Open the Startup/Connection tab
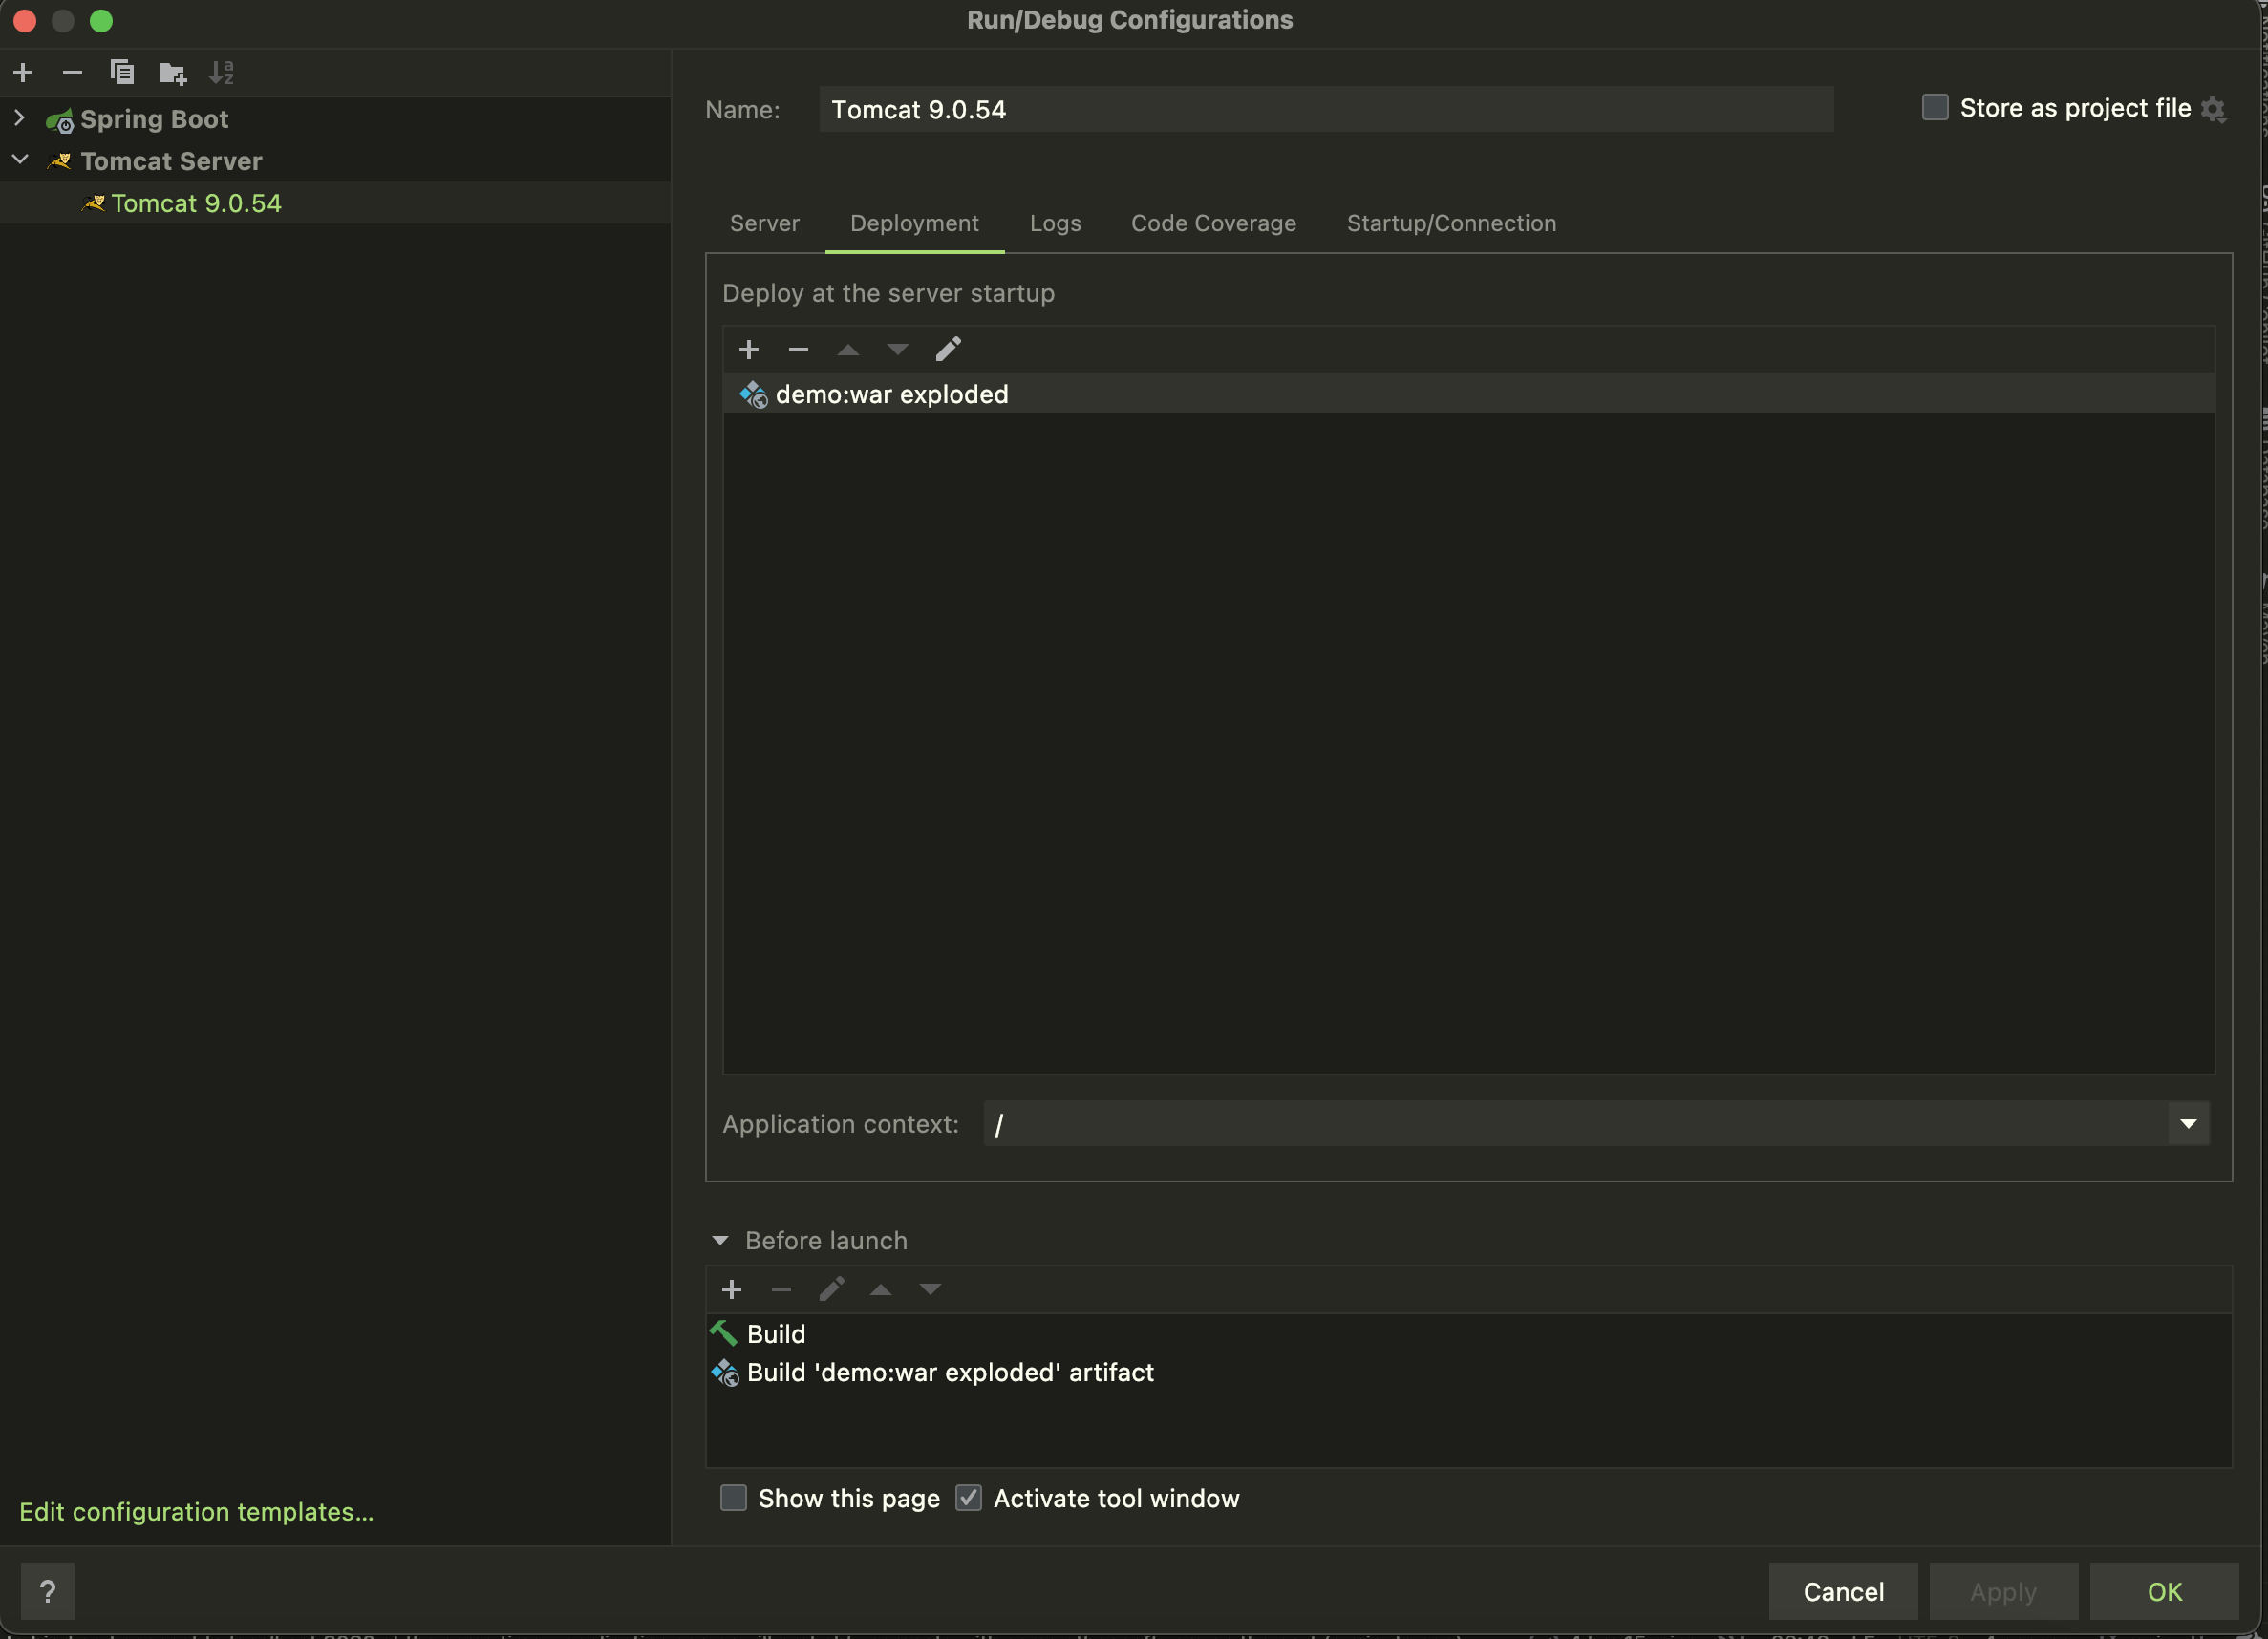Image resolution: width=2268 pixels, height=1639 pixels. tap(1451, 223)
